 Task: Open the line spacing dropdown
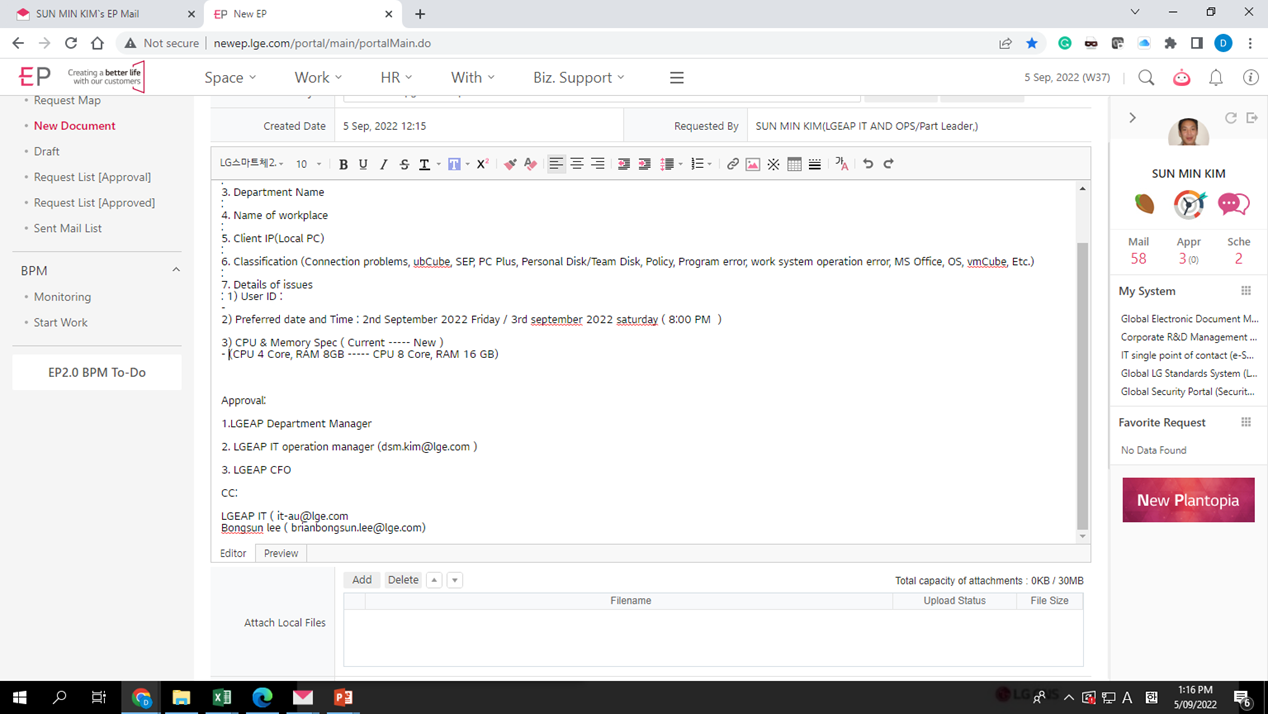pyautogui.click(x=680, y=164)
